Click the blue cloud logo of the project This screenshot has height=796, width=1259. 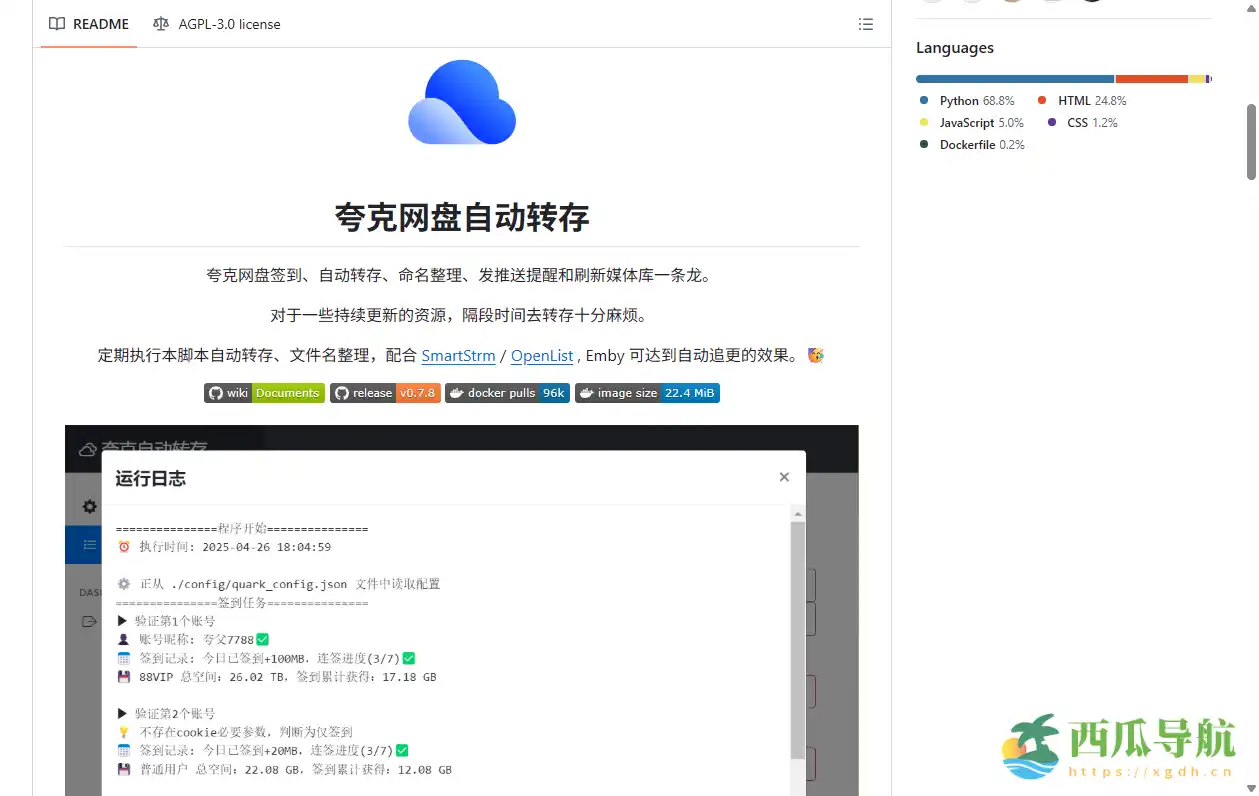(461, 102)
